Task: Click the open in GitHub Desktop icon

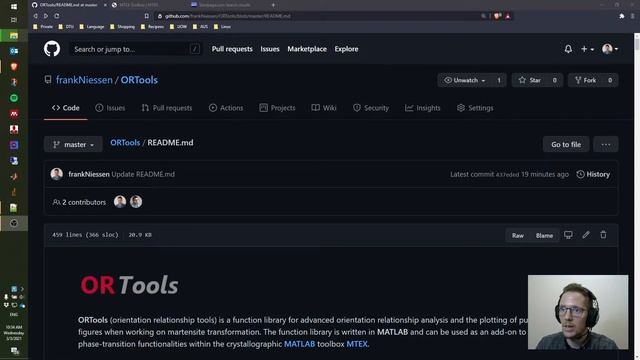Action: pyautogui.click(x=568, y=235)
